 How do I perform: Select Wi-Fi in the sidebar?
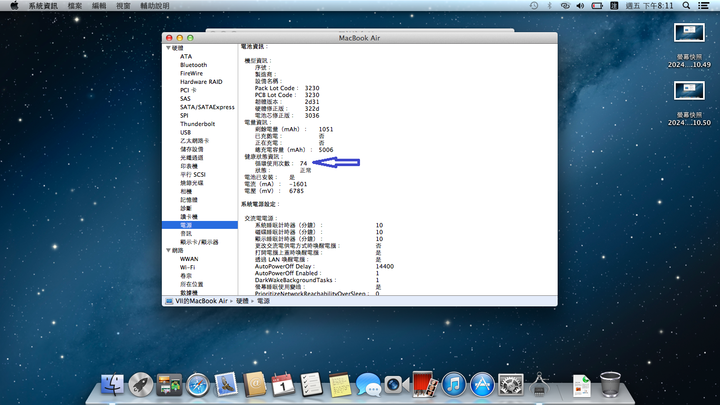(x=187, y=267)
